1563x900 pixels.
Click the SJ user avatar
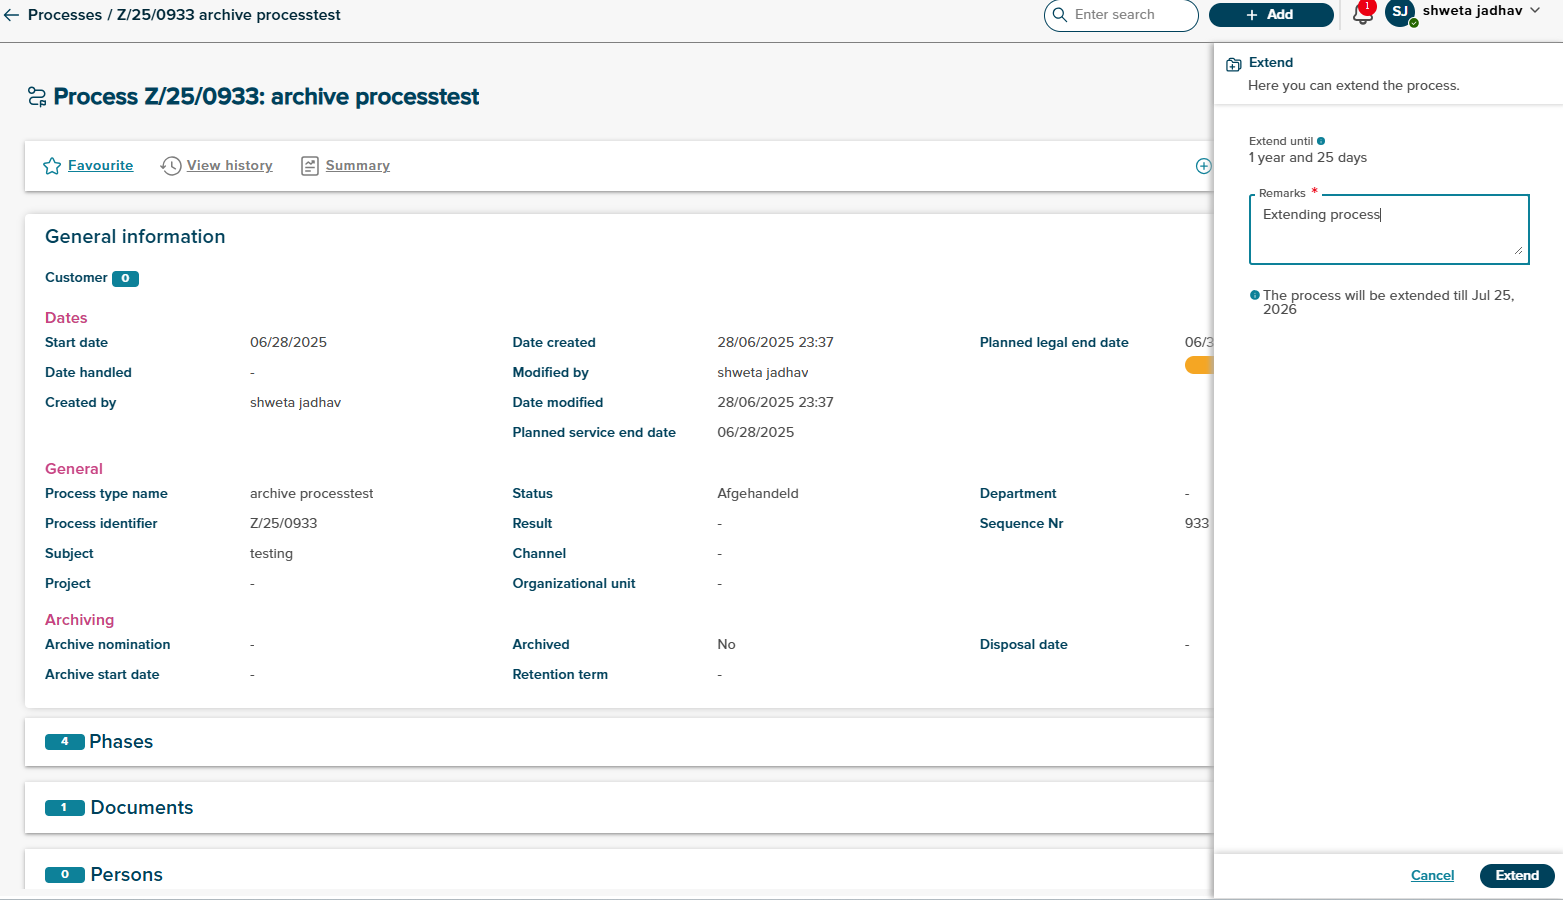(1400, 12)
